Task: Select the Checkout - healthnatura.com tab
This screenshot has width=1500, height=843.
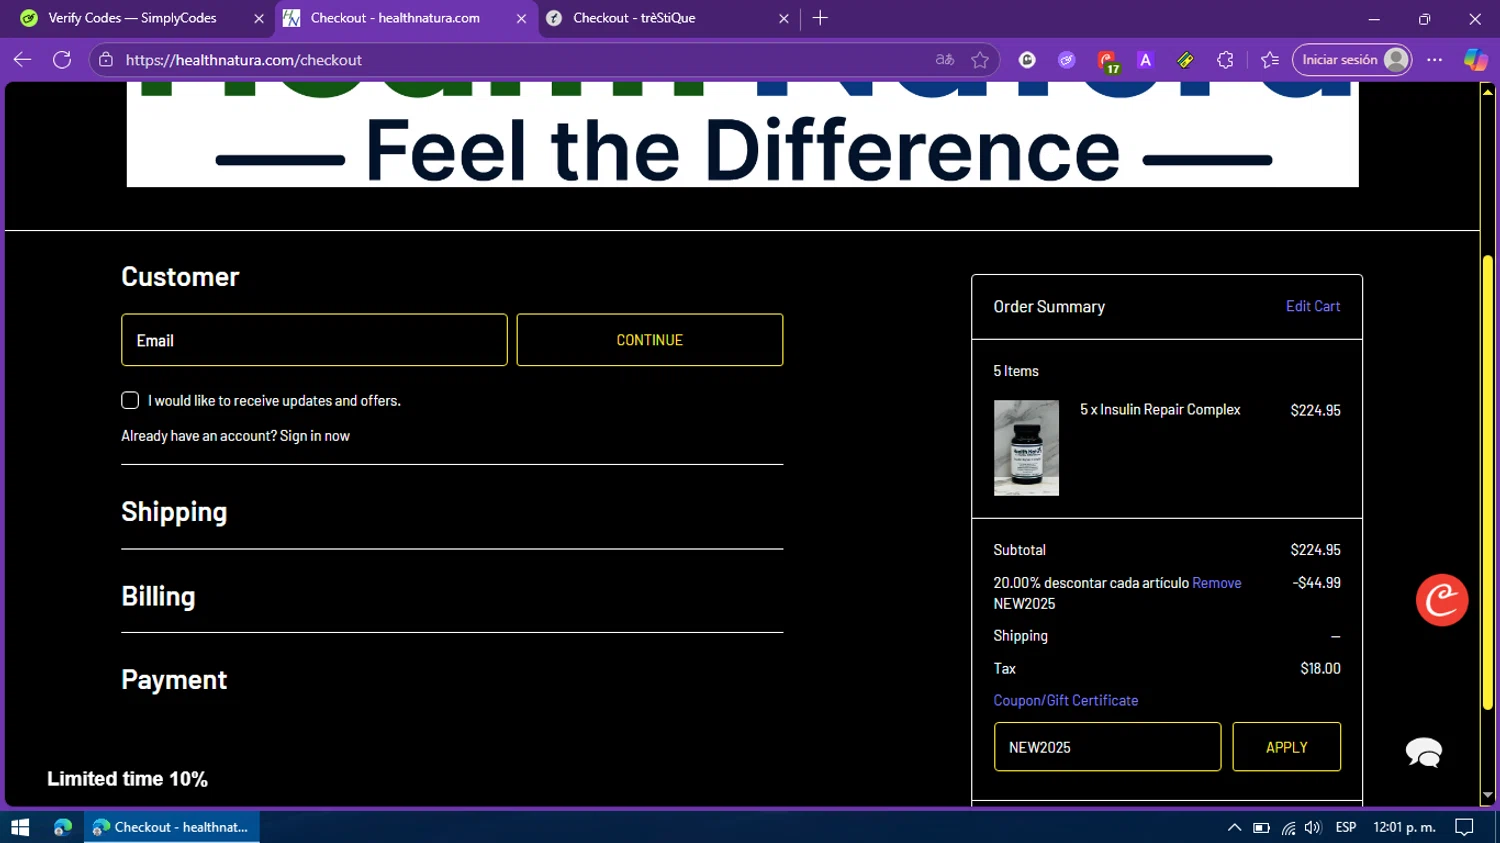Action: pyautogui.click(x=405, y=18)
